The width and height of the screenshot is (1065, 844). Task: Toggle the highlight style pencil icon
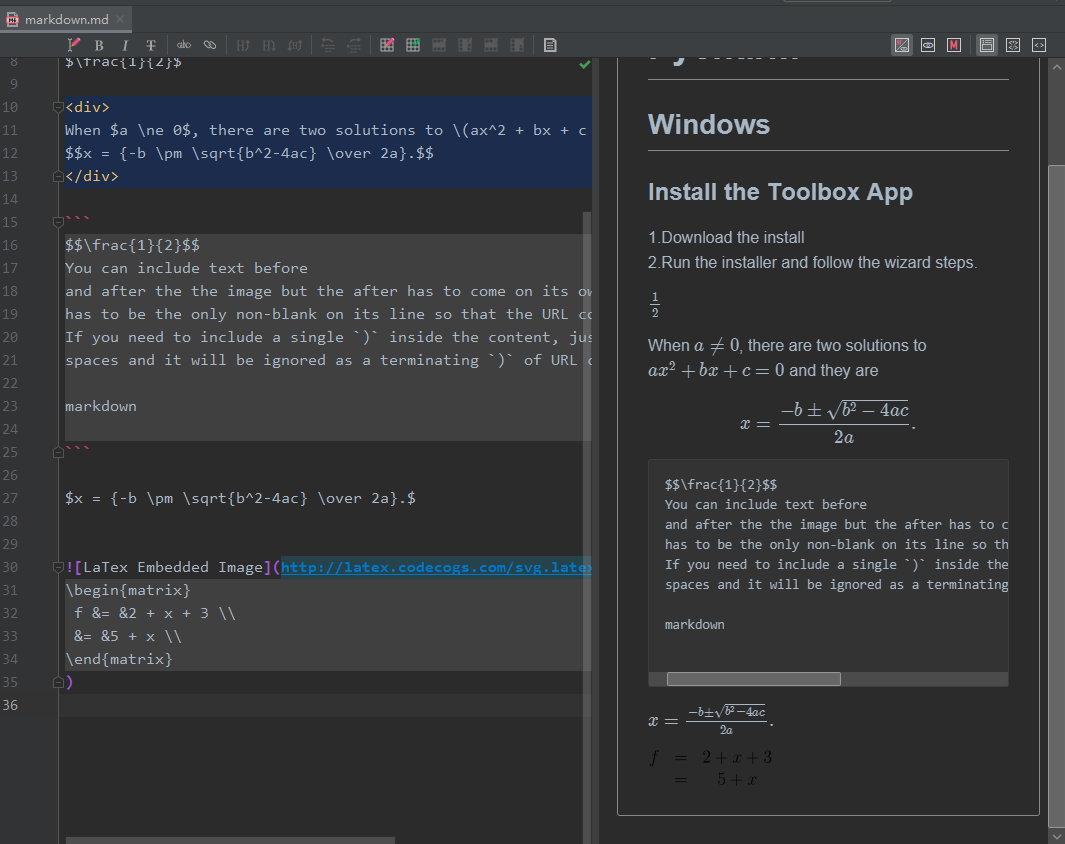73,45
